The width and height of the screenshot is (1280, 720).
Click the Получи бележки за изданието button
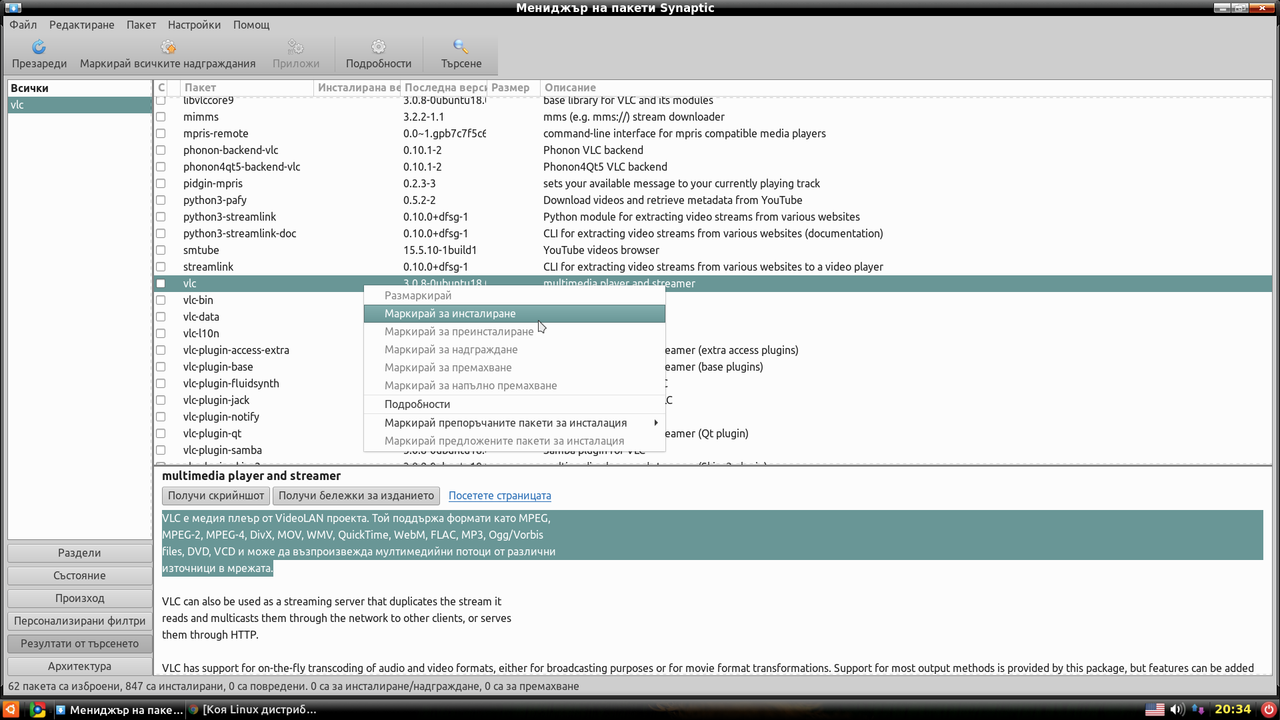point(357,496)
